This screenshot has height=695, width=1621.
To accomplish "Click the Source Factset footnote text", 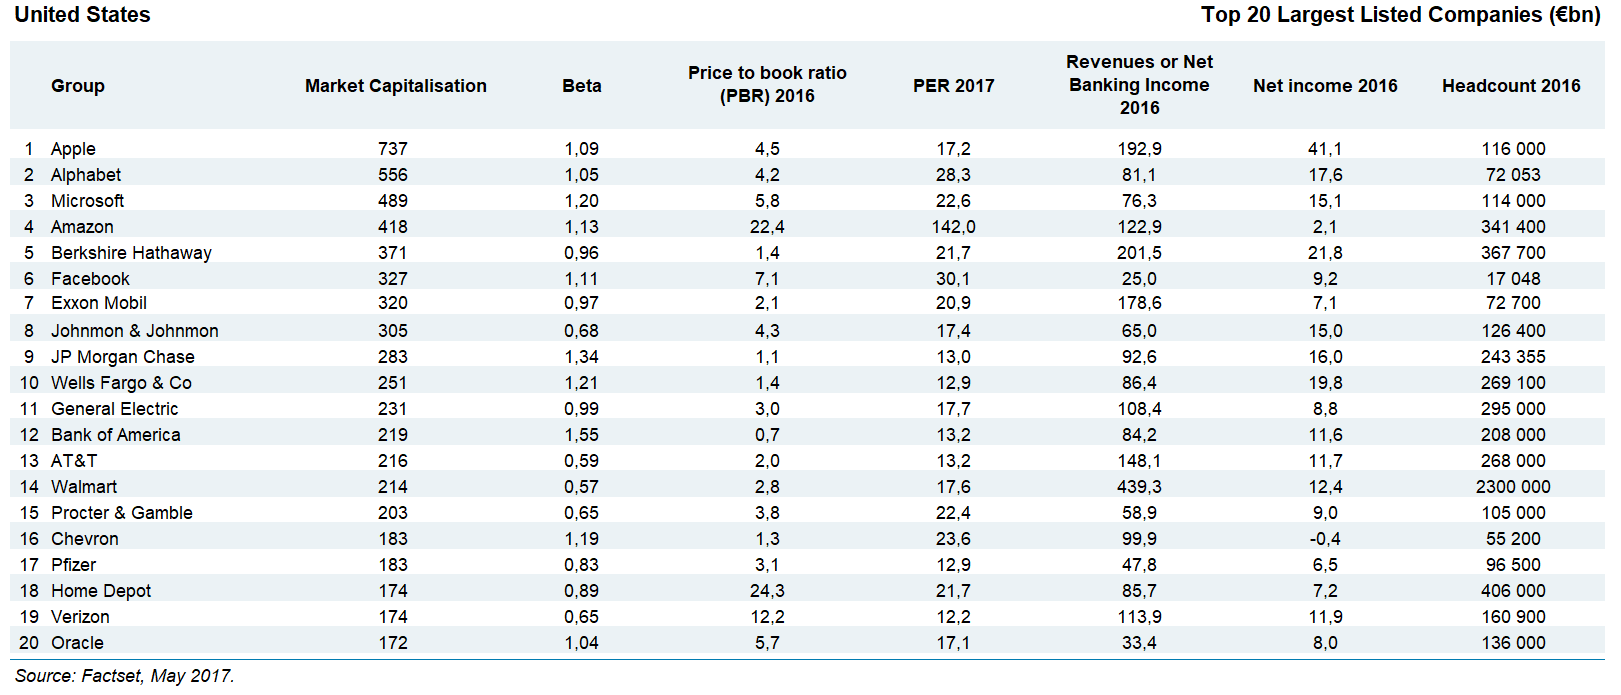I will [124, 676].
